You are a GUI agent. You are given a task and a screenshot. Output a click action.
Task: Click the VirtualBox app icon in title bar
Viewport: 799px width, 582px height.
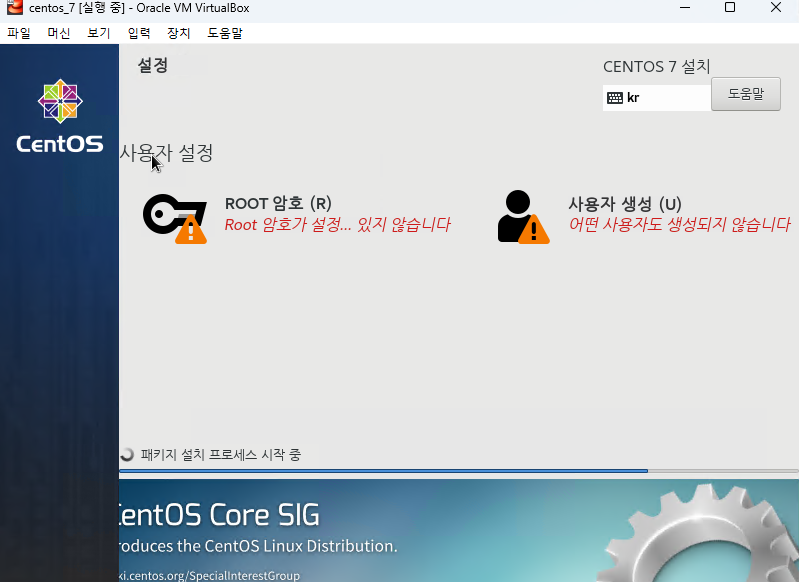pos(15,8)
